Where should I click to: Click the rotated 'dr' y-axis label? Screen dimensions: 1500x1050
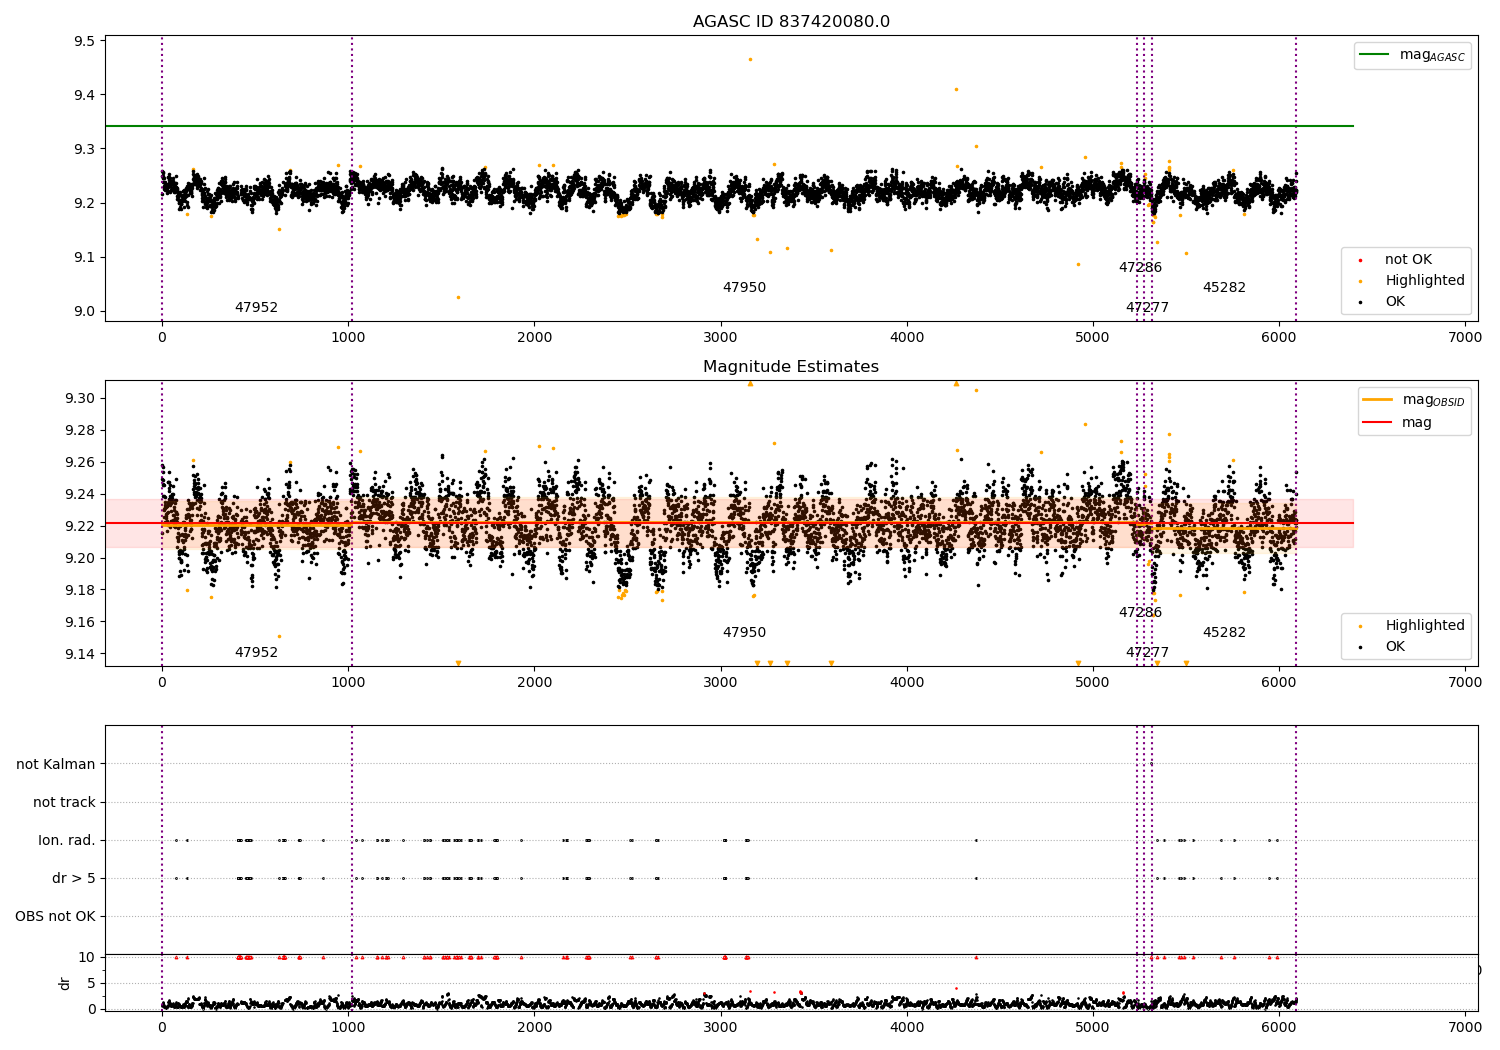pos(65,983)
